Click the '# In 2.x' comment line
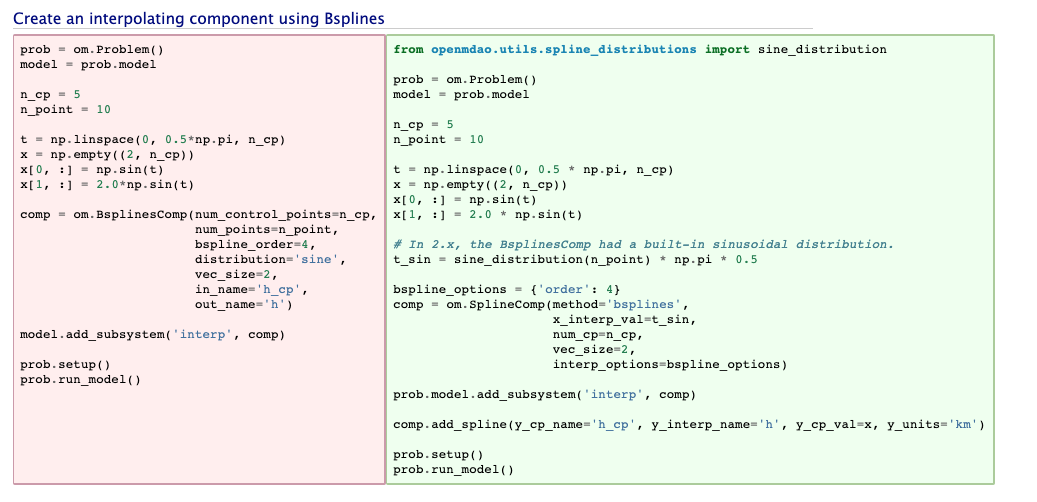Viewport: 1037px width, 502px height. [642, 245]
